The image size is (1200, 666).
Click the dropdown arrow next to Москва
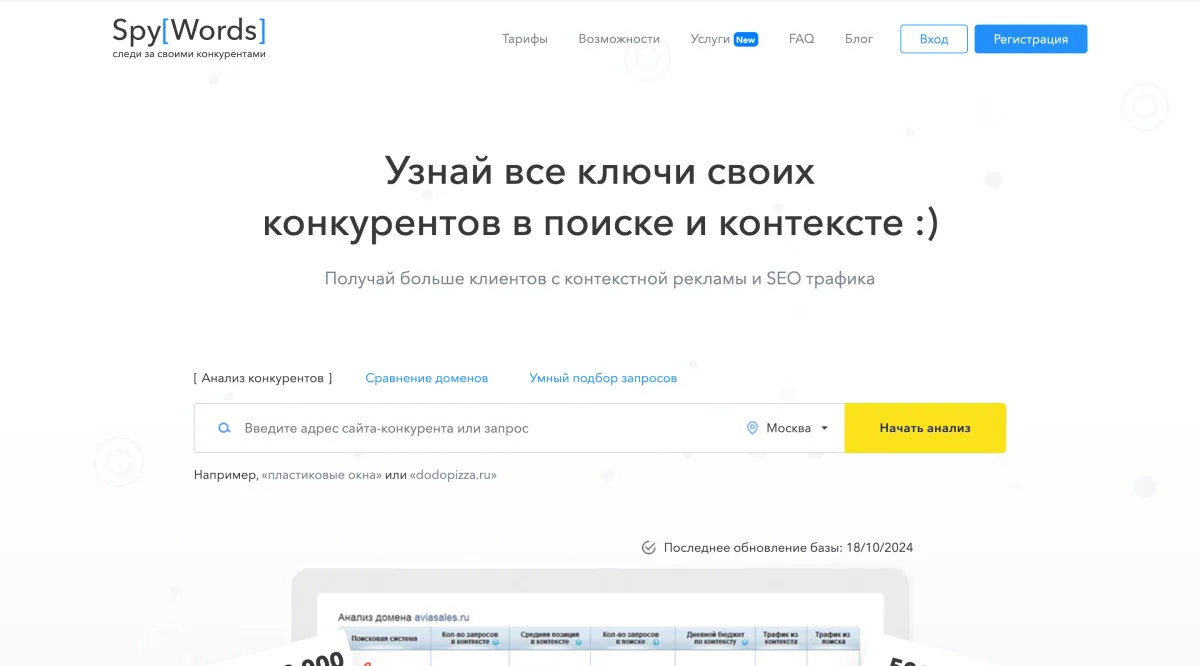coord(825,428)
